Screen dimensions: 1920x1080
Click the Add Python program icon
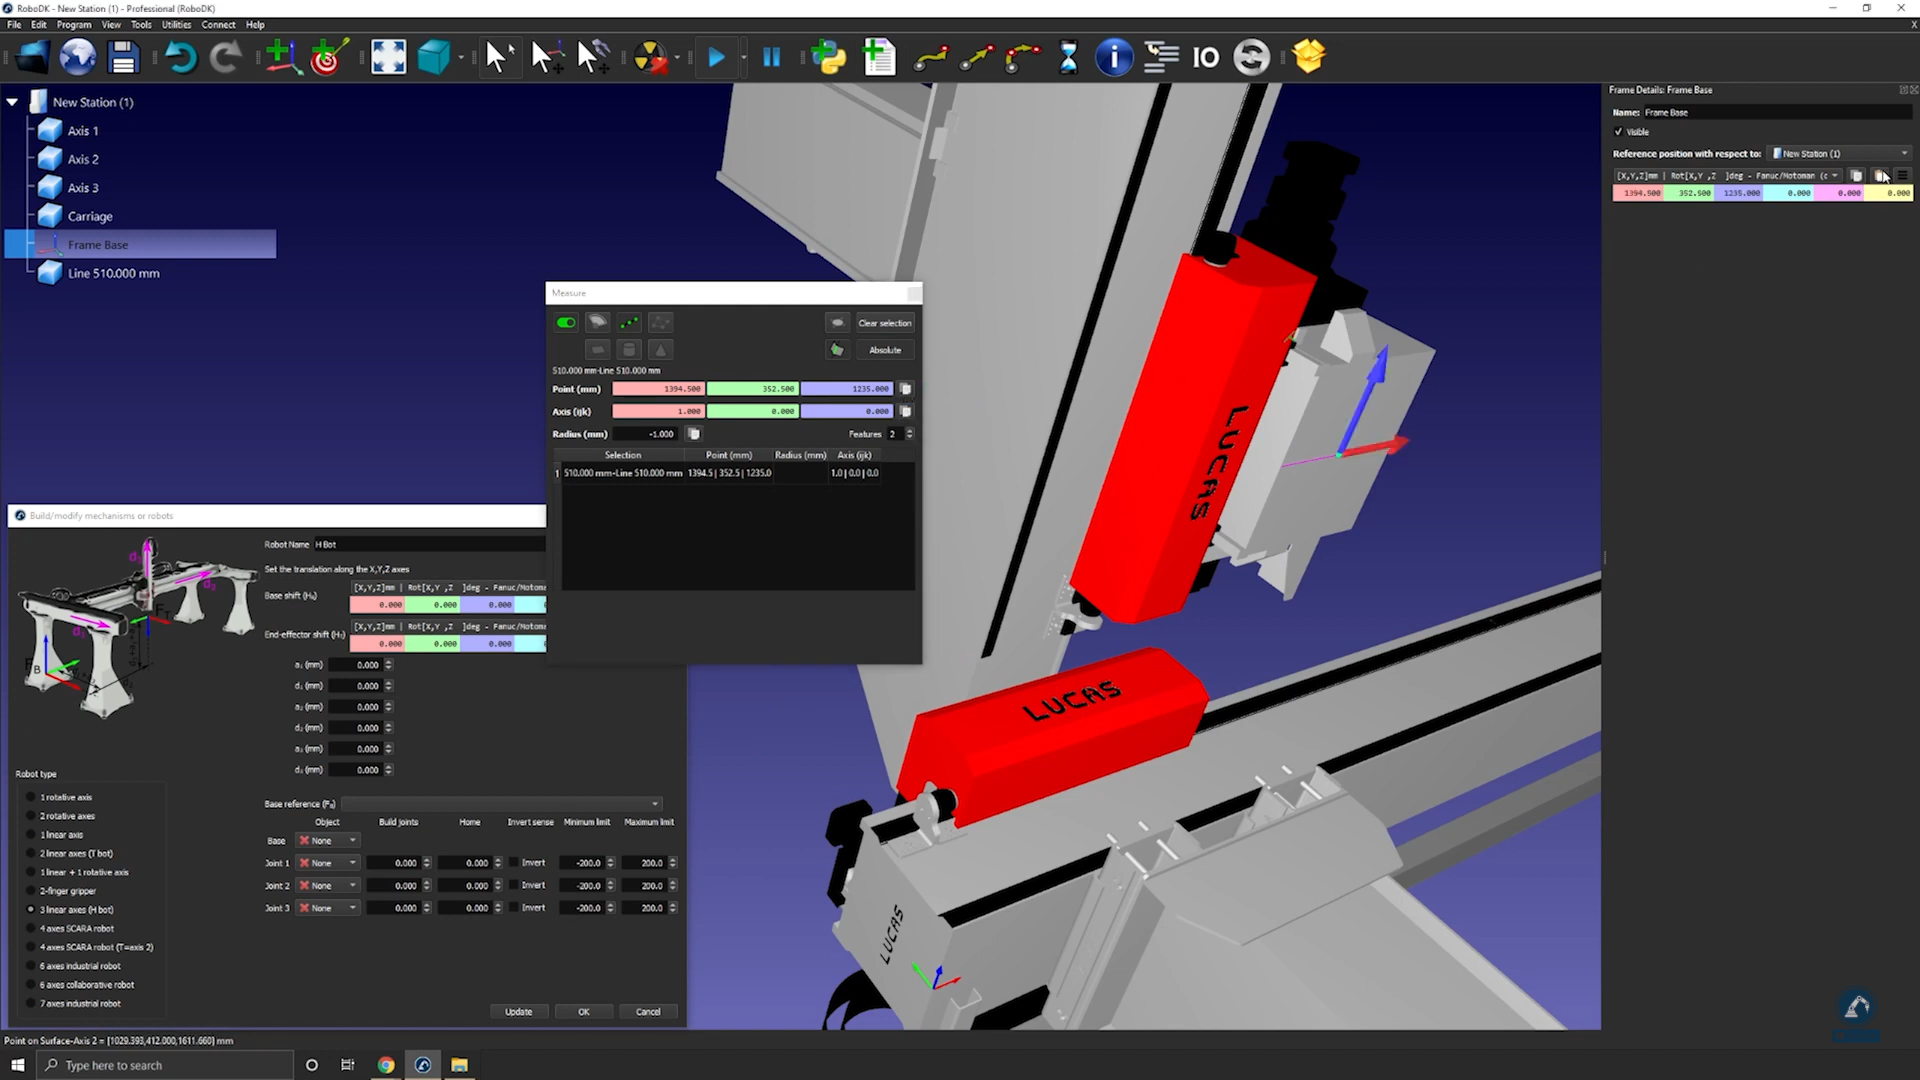click(x=828, y=57)
